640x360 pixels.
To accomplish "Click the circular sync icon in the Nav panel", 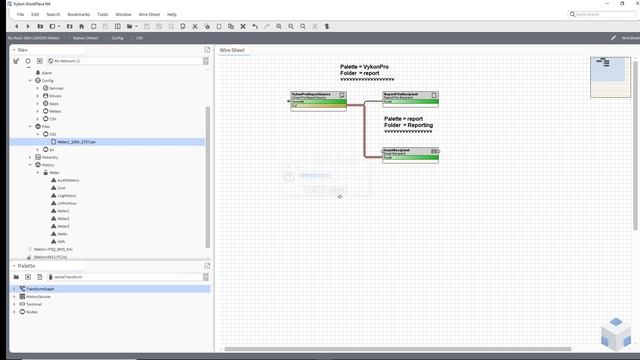I will coord(28,61).
